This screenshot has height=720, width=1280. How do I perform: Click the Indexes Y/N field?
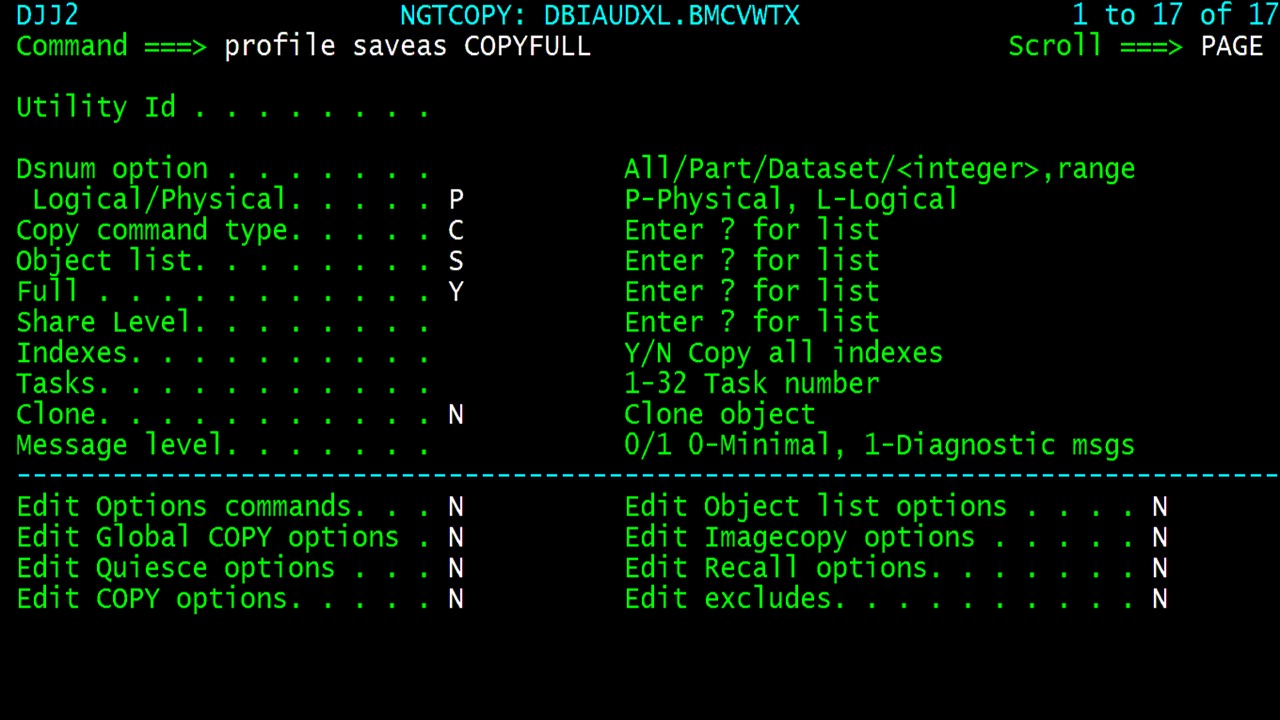click(x=456, y=353)
